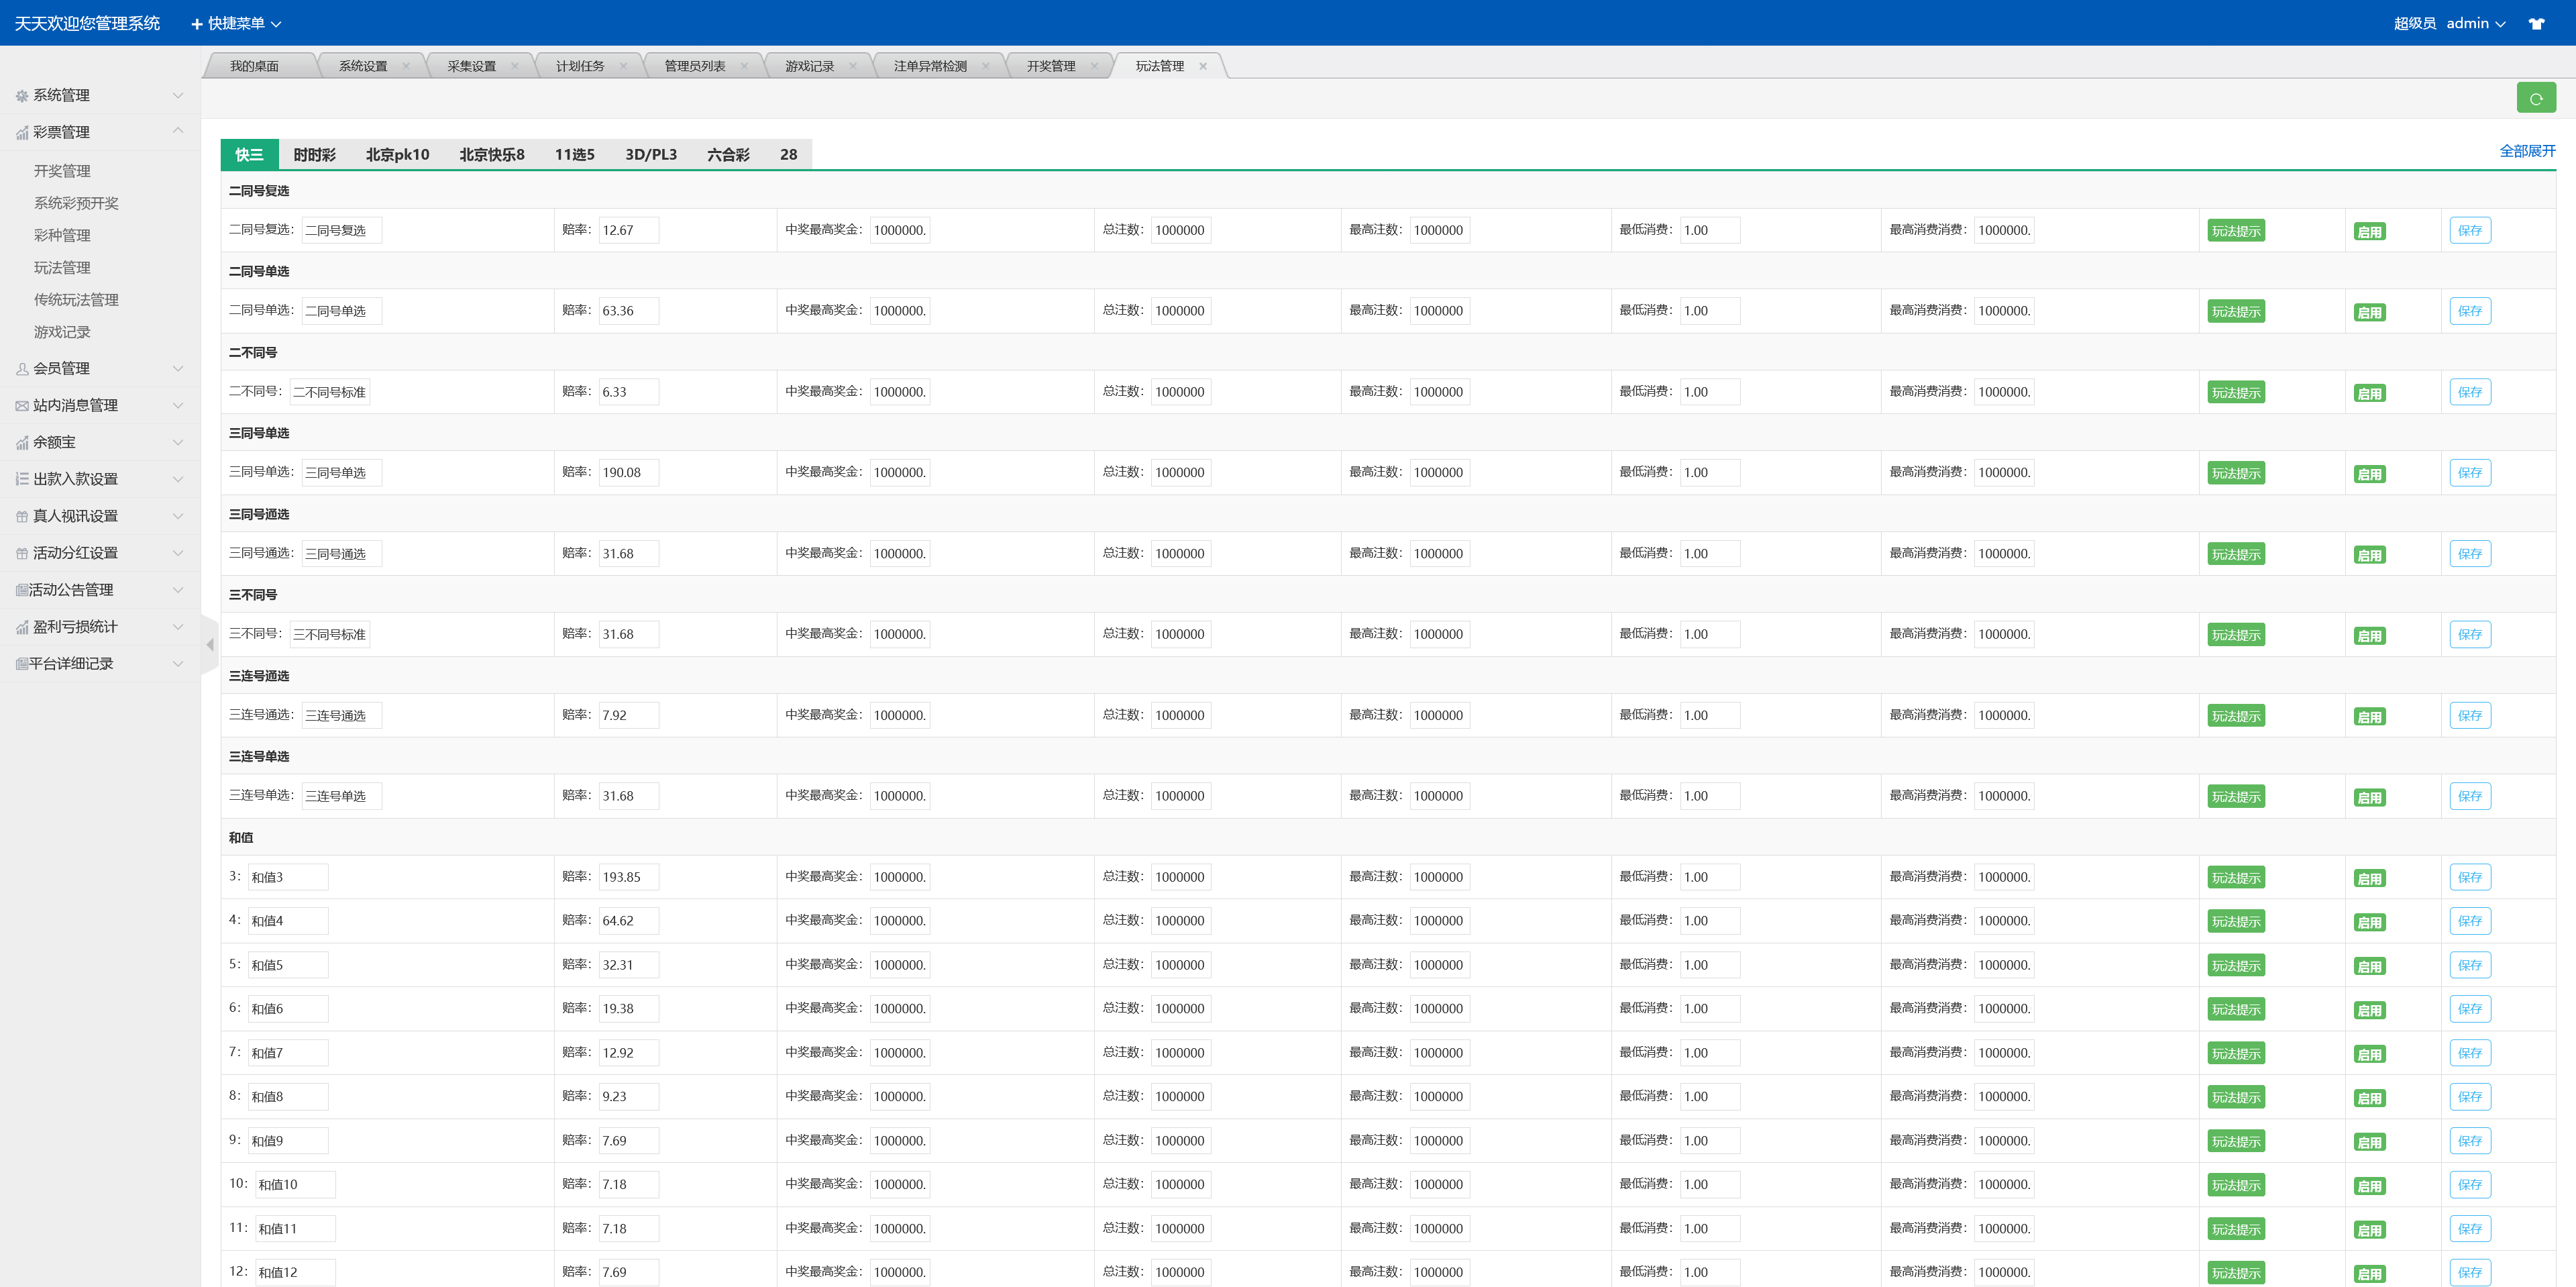Toggle 启用 status for 三不同号 row
The height and width of the screenshot is (1287, 2576).
[x=2369, y=635]
